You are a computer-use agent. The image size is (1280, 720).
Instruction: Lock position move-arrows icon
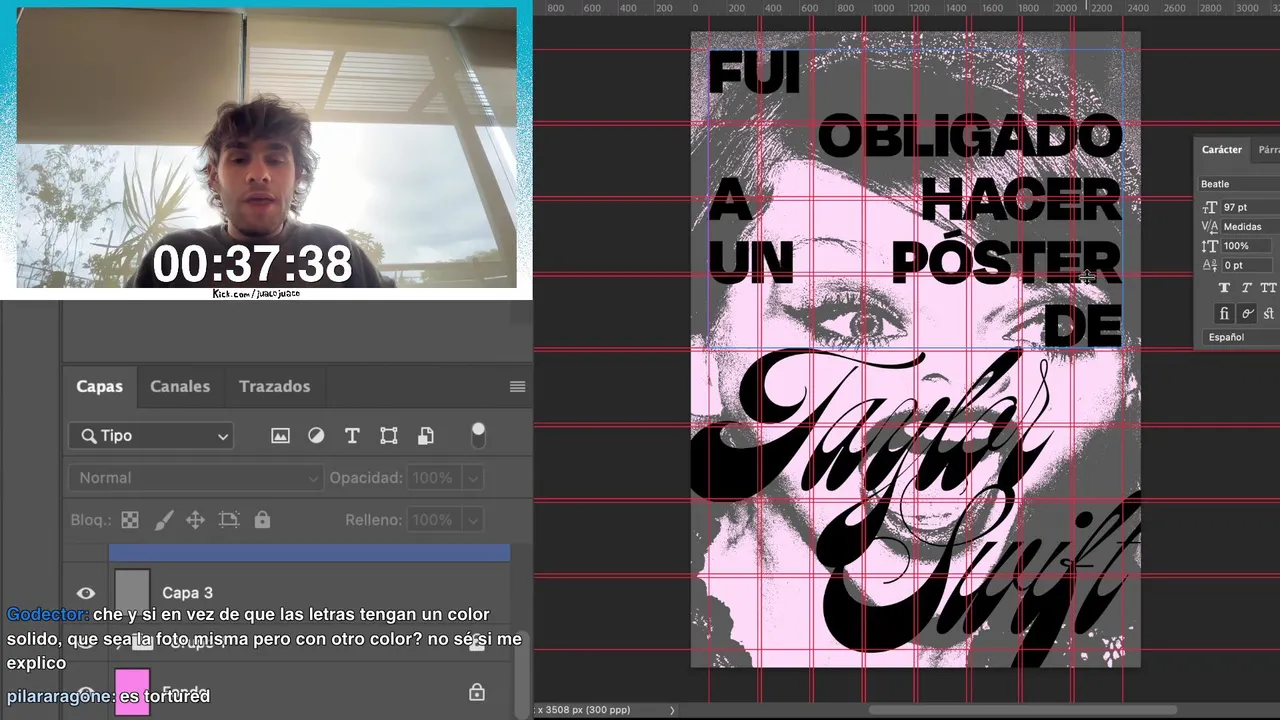(195, 520)
